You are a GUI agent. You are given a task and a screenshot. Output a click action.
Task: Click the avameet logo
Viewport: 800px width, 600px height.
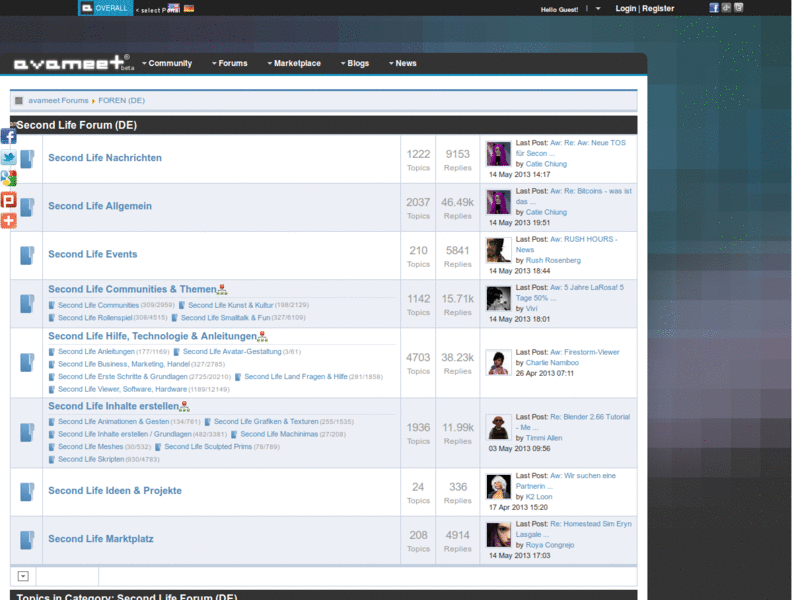(x=71, y=63)
